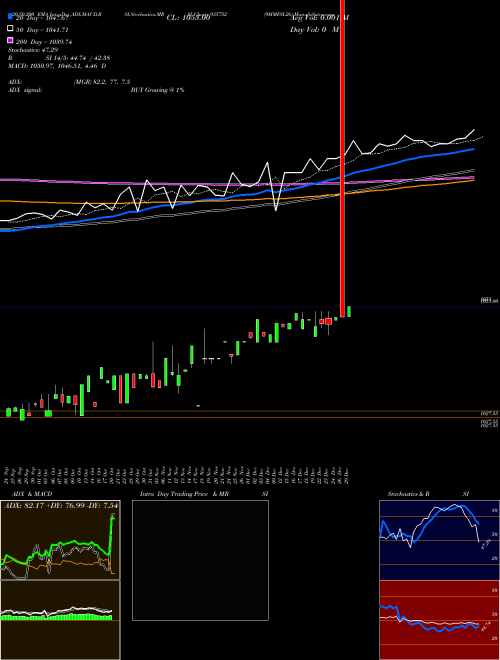The width and height of the screenshot is (500, 660).
Task: Click the 'Day Vol: 0 M' readout
Action: [314, 29]
